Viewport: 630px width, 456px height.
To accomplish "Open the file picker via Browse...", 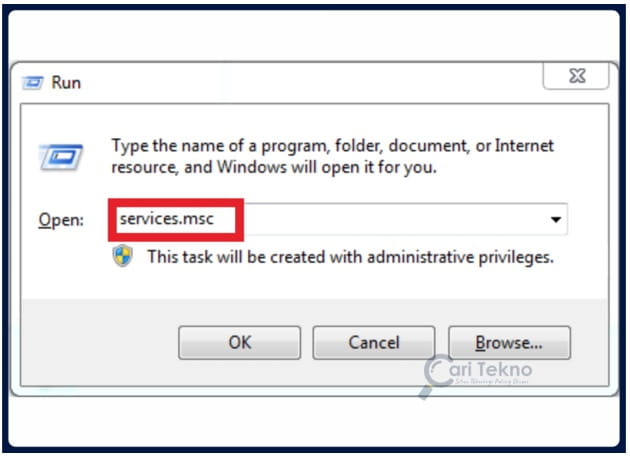I will point(509,343).
